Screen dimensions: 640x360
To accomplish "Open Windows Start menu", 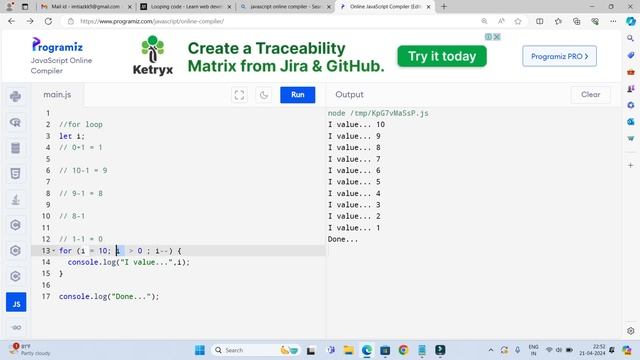I will tap(200, 350).
